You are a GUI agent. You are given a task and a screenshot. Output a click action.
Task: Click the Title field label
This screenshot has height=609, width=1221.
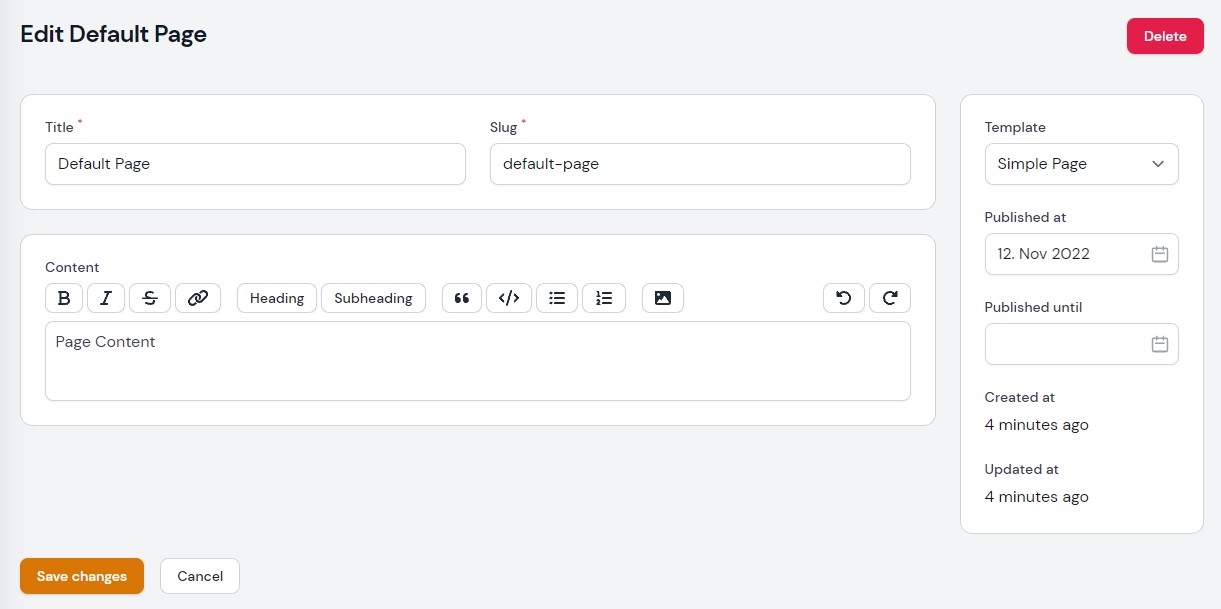tap(59, 127)
